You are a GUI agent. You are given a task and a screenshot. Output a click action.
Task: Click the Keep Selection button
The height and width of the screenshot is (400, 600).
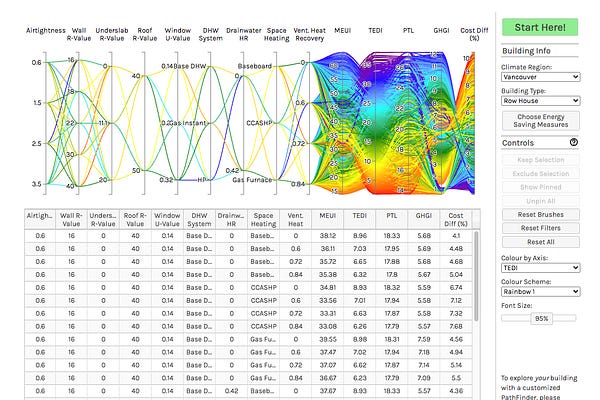(540, 160)
